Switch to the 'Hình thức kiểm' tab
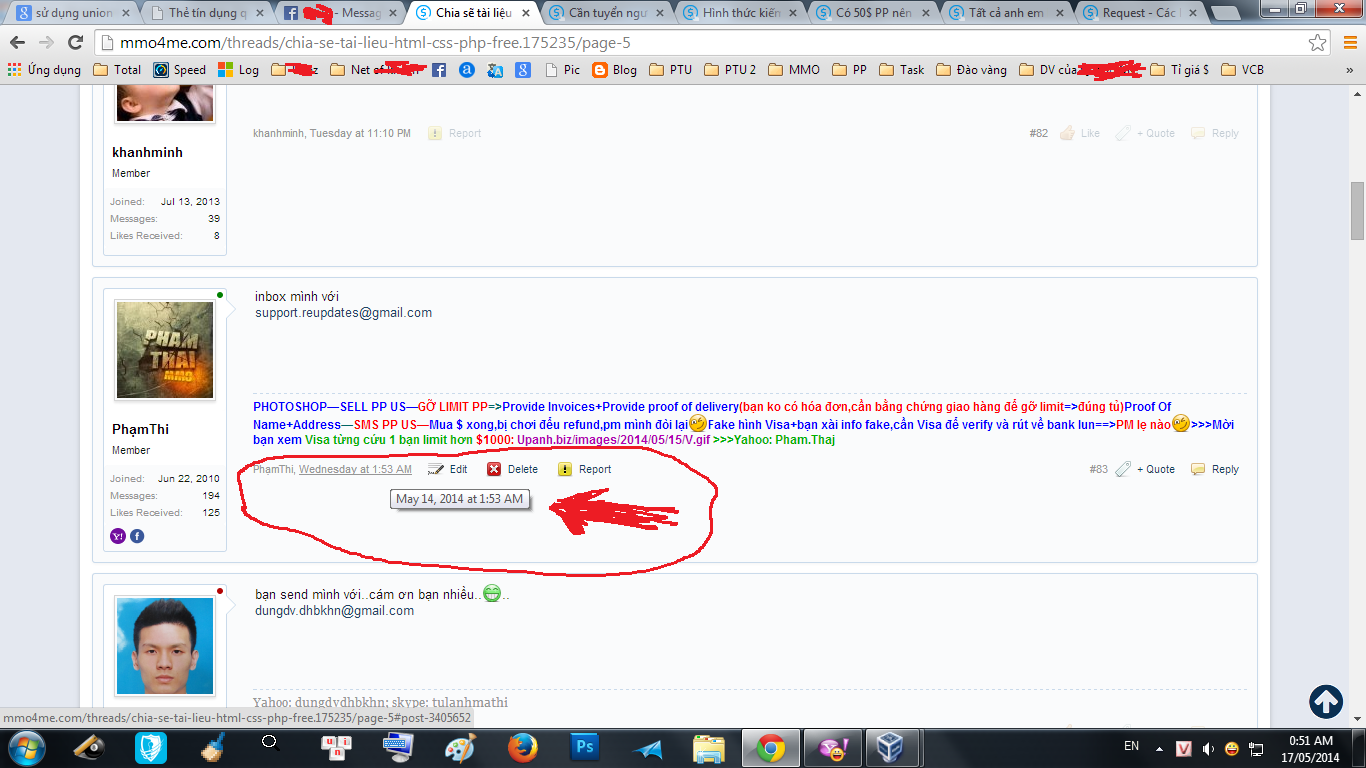The image size is (1366, 768). point(740,13)
